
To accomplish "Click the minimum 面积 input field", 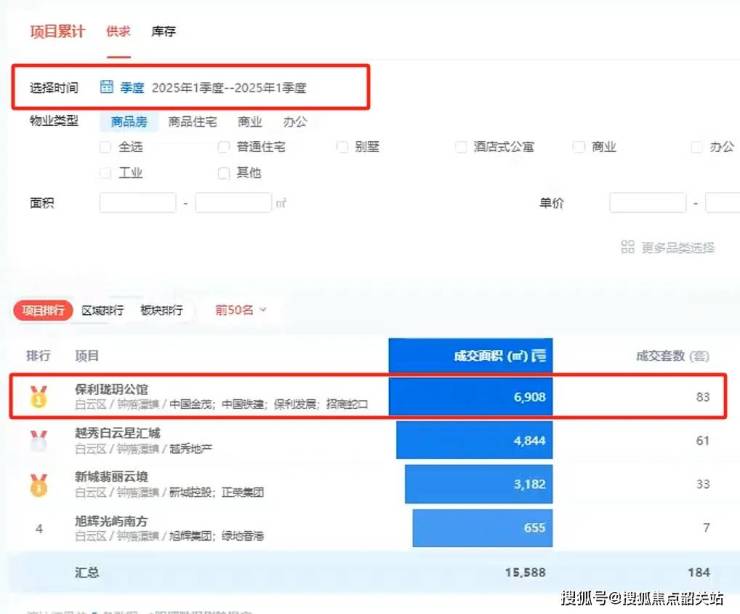I will (x=137, y=203).
